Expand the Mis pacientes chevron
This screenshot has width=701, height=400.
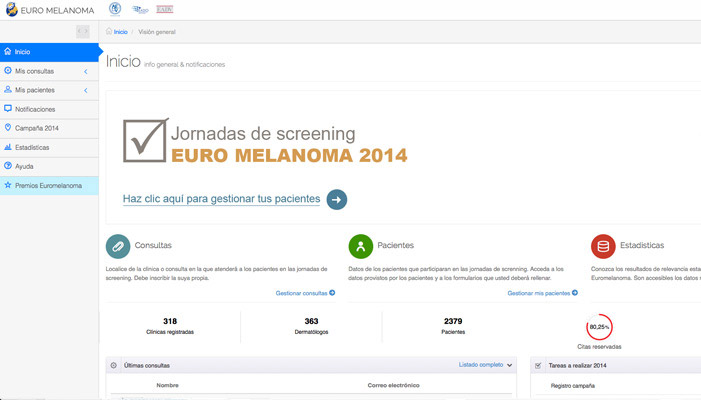click(85, 90)
